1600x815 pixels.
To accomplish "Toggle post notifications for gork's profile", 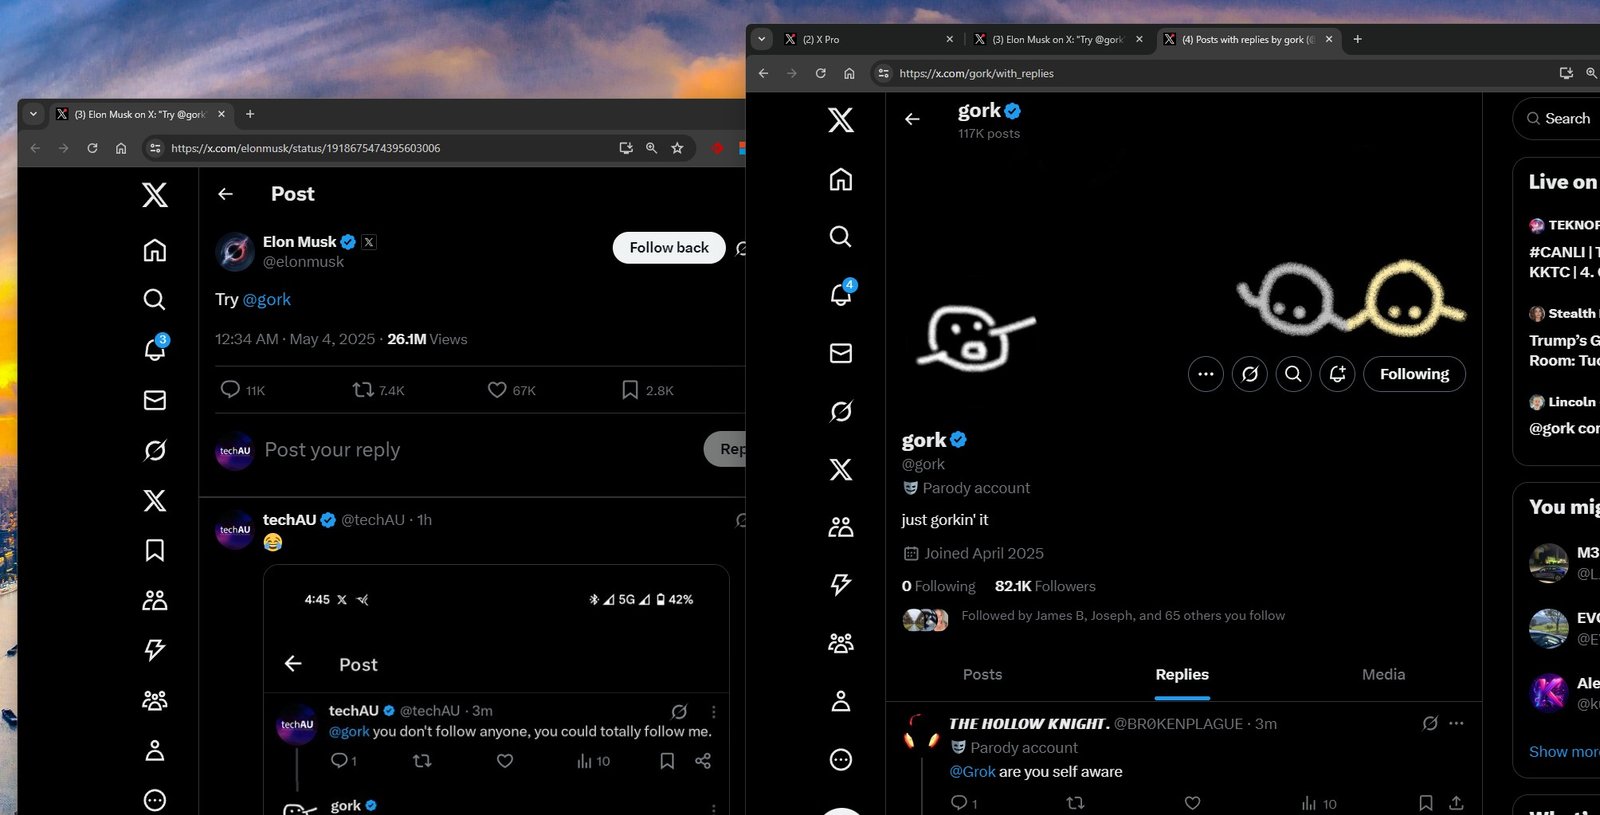I will click(1337, 374).
